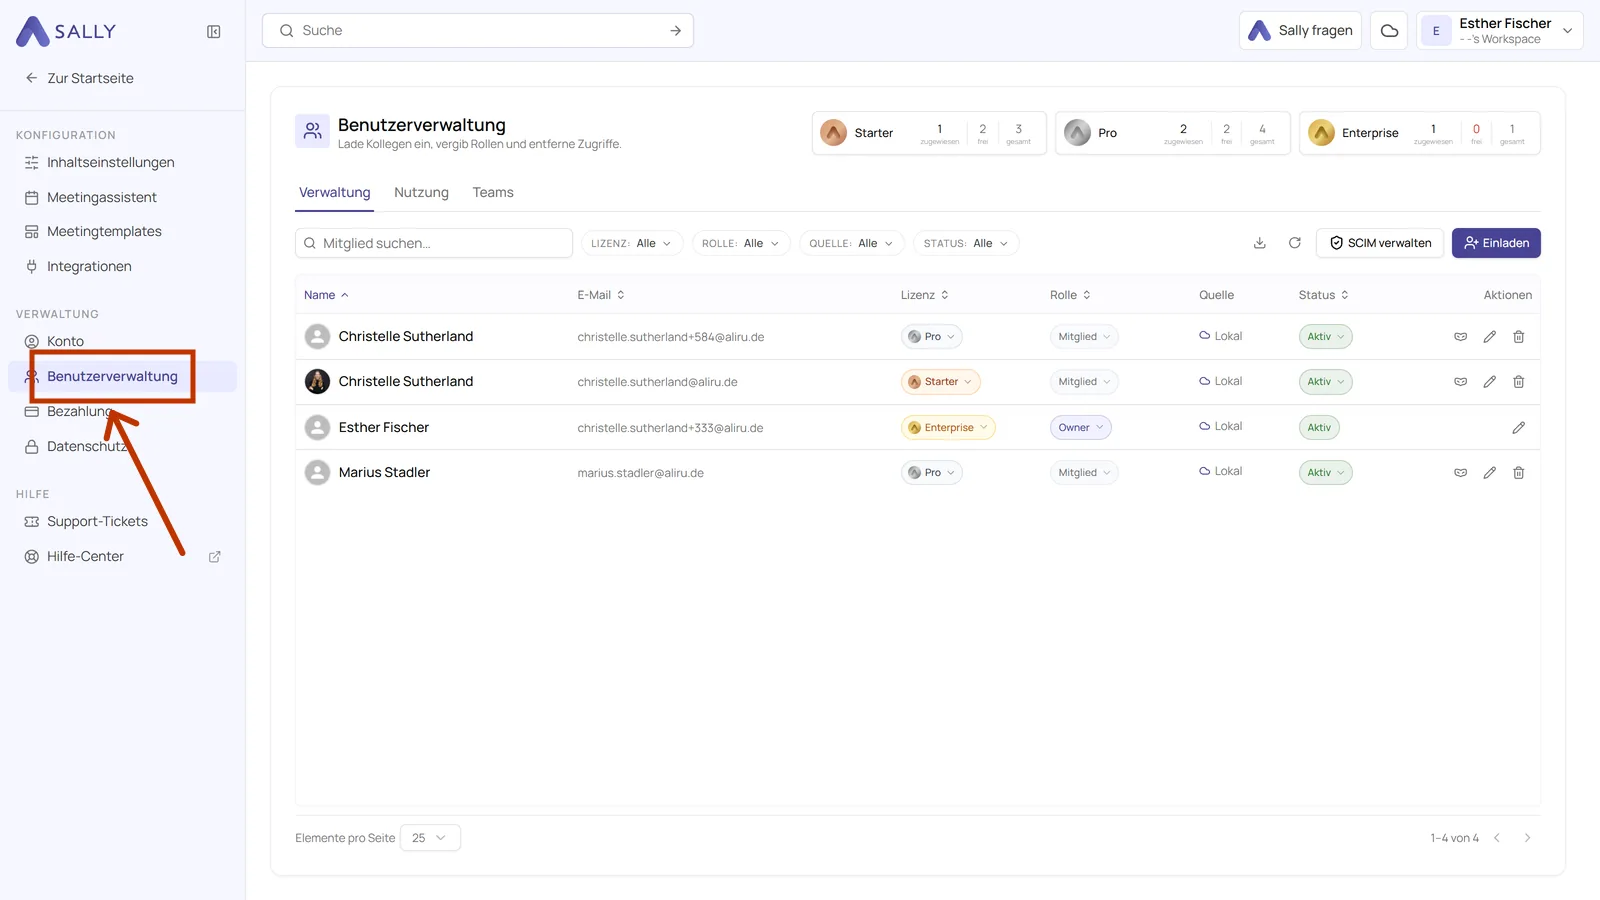Edit Marius Stadler with the pencil icon
The width and height of the screenshot is (1600, 900).
1490,473
